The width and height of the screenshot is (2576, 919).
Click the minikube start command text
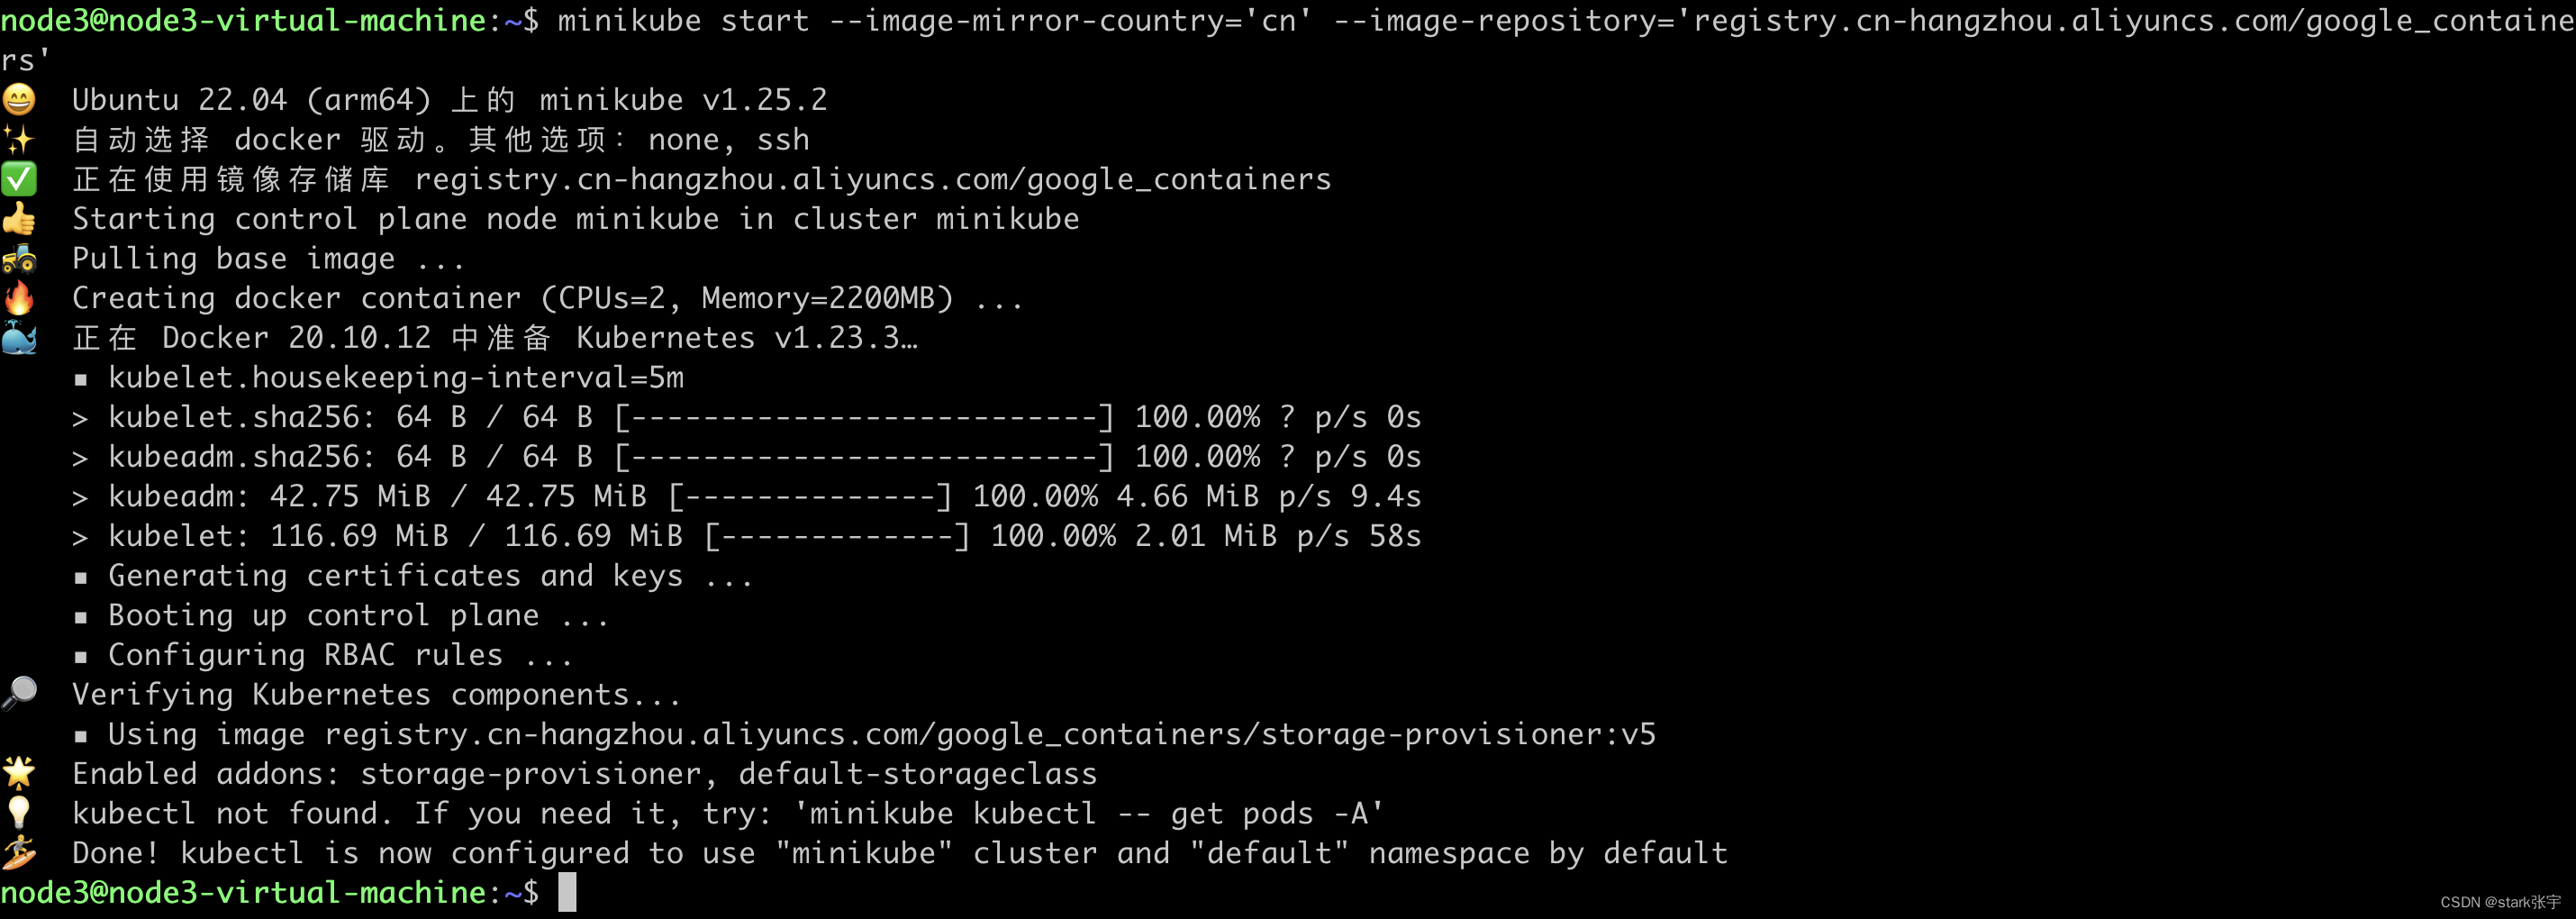pos(1287,39)
